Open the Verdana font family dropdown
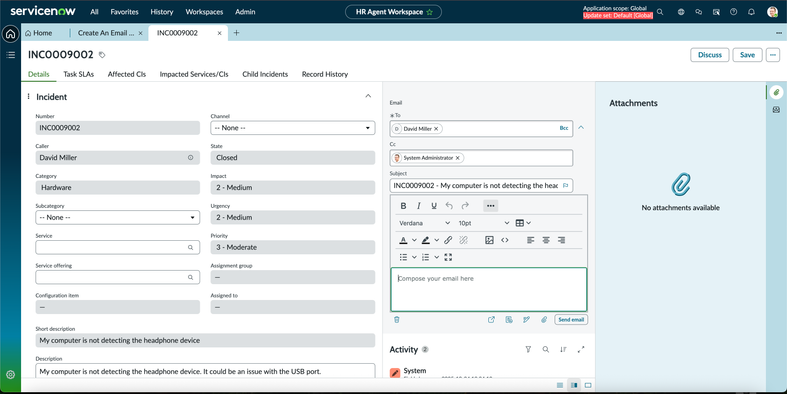 coord(425,223)
